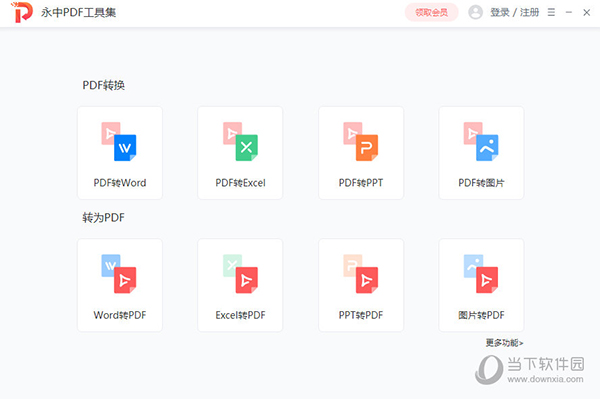Click the user avatar icon

click(475, 12)
